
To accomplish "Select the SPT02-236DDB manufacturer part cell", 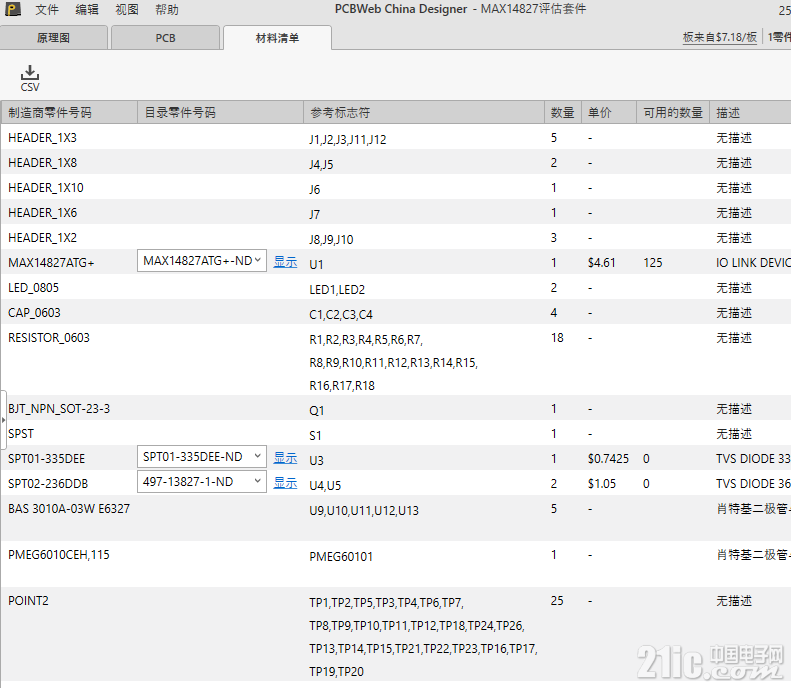I will tap(48, 484).
